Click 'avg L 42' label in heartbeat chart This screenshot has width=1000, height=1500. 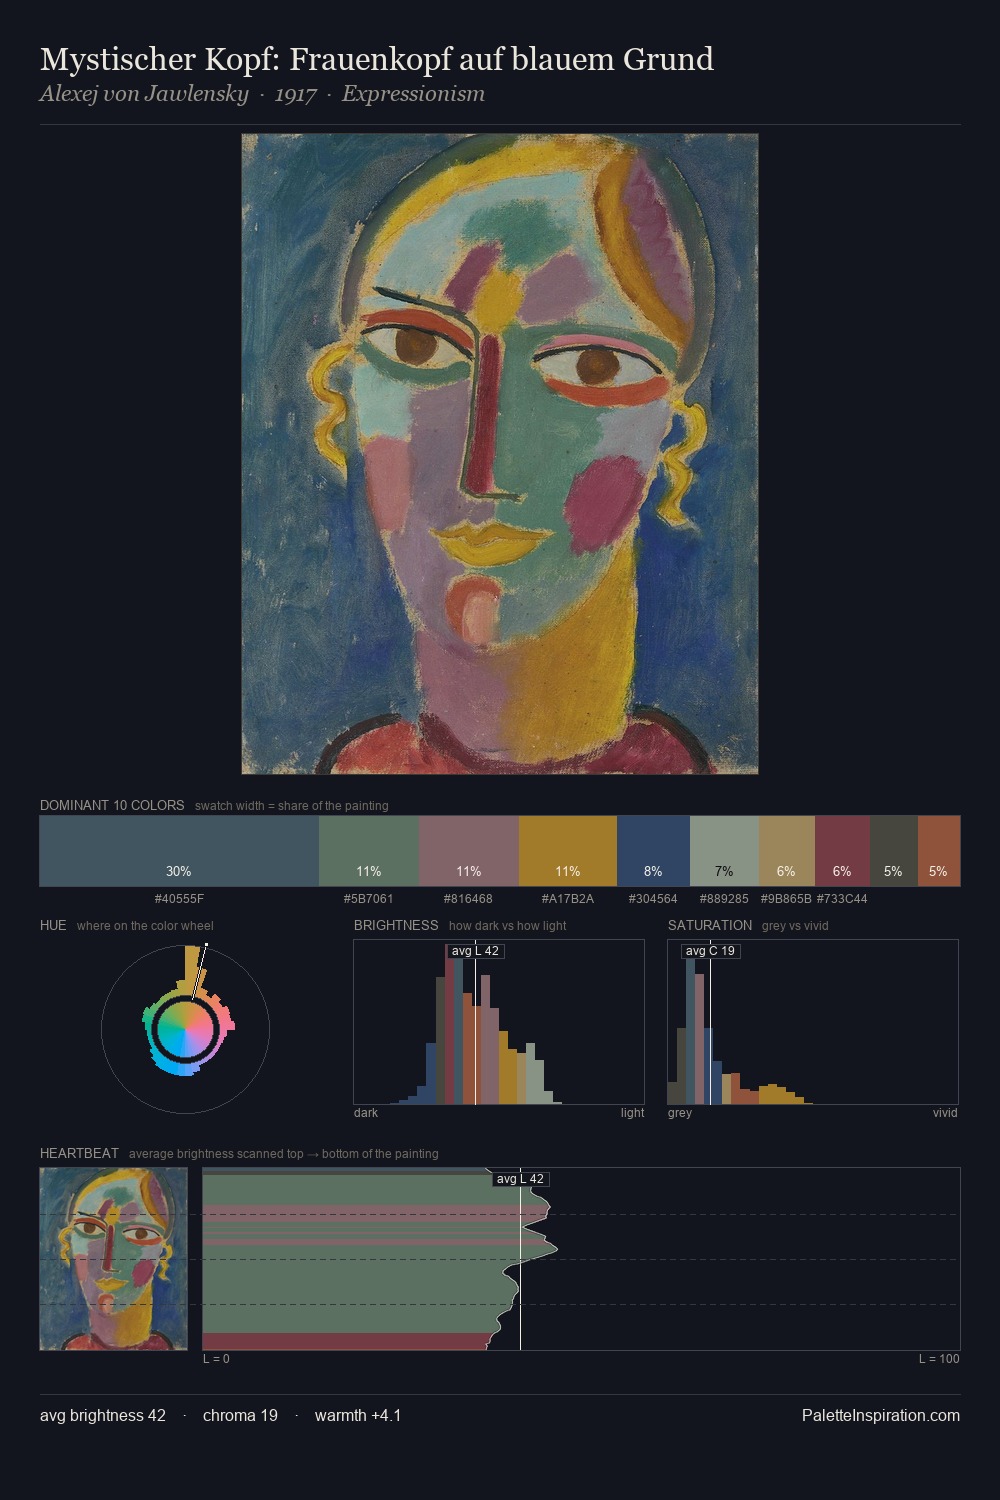[520, 1179]
